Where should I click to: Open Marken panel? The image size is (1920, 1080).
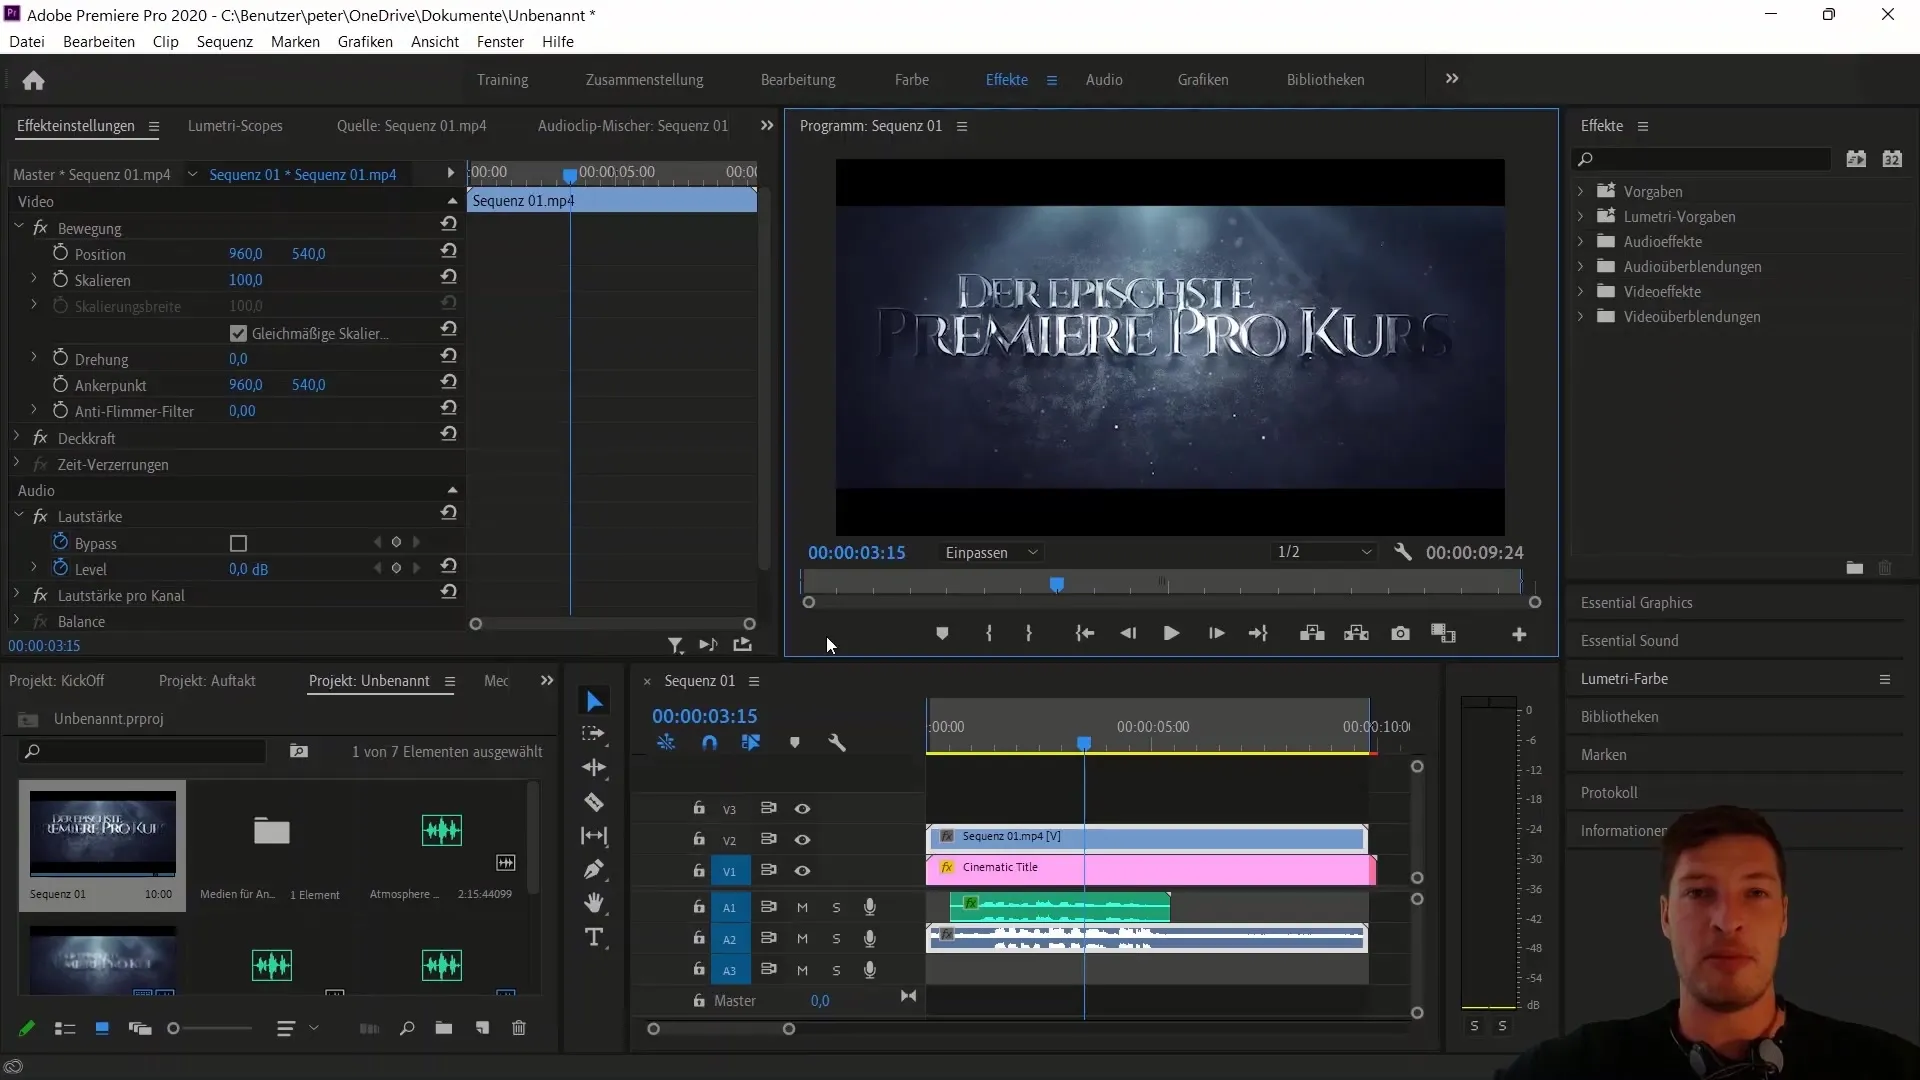[1603, 755]
